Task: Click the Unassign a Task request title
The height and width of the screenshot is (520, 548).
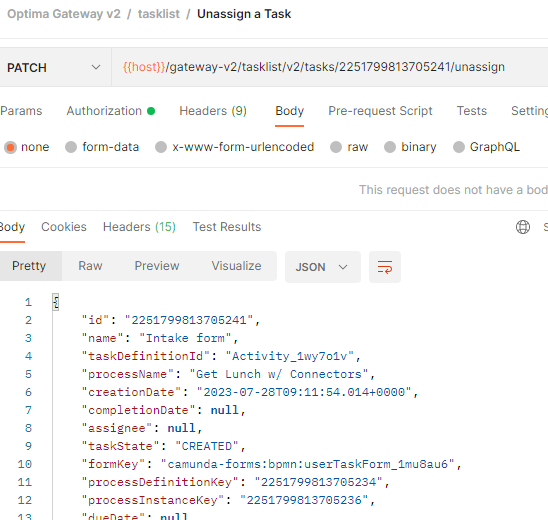Action: click(244, 14)
